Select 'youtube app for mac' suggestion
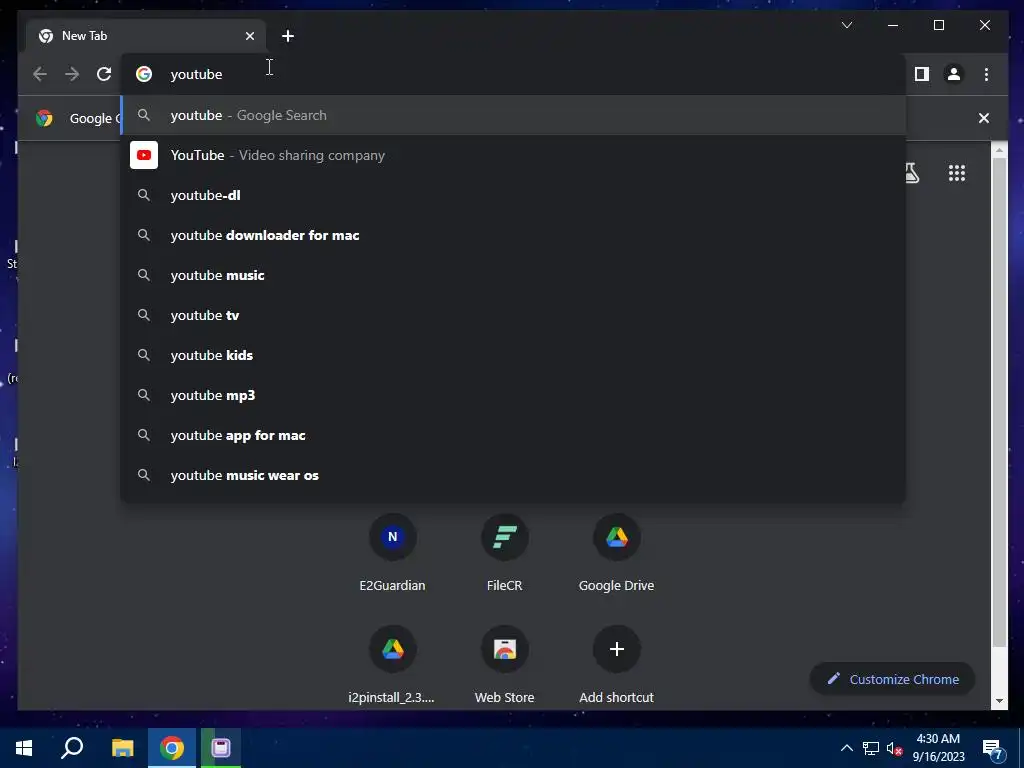Viewport: 1024px width, 768px height. [513, 435]
